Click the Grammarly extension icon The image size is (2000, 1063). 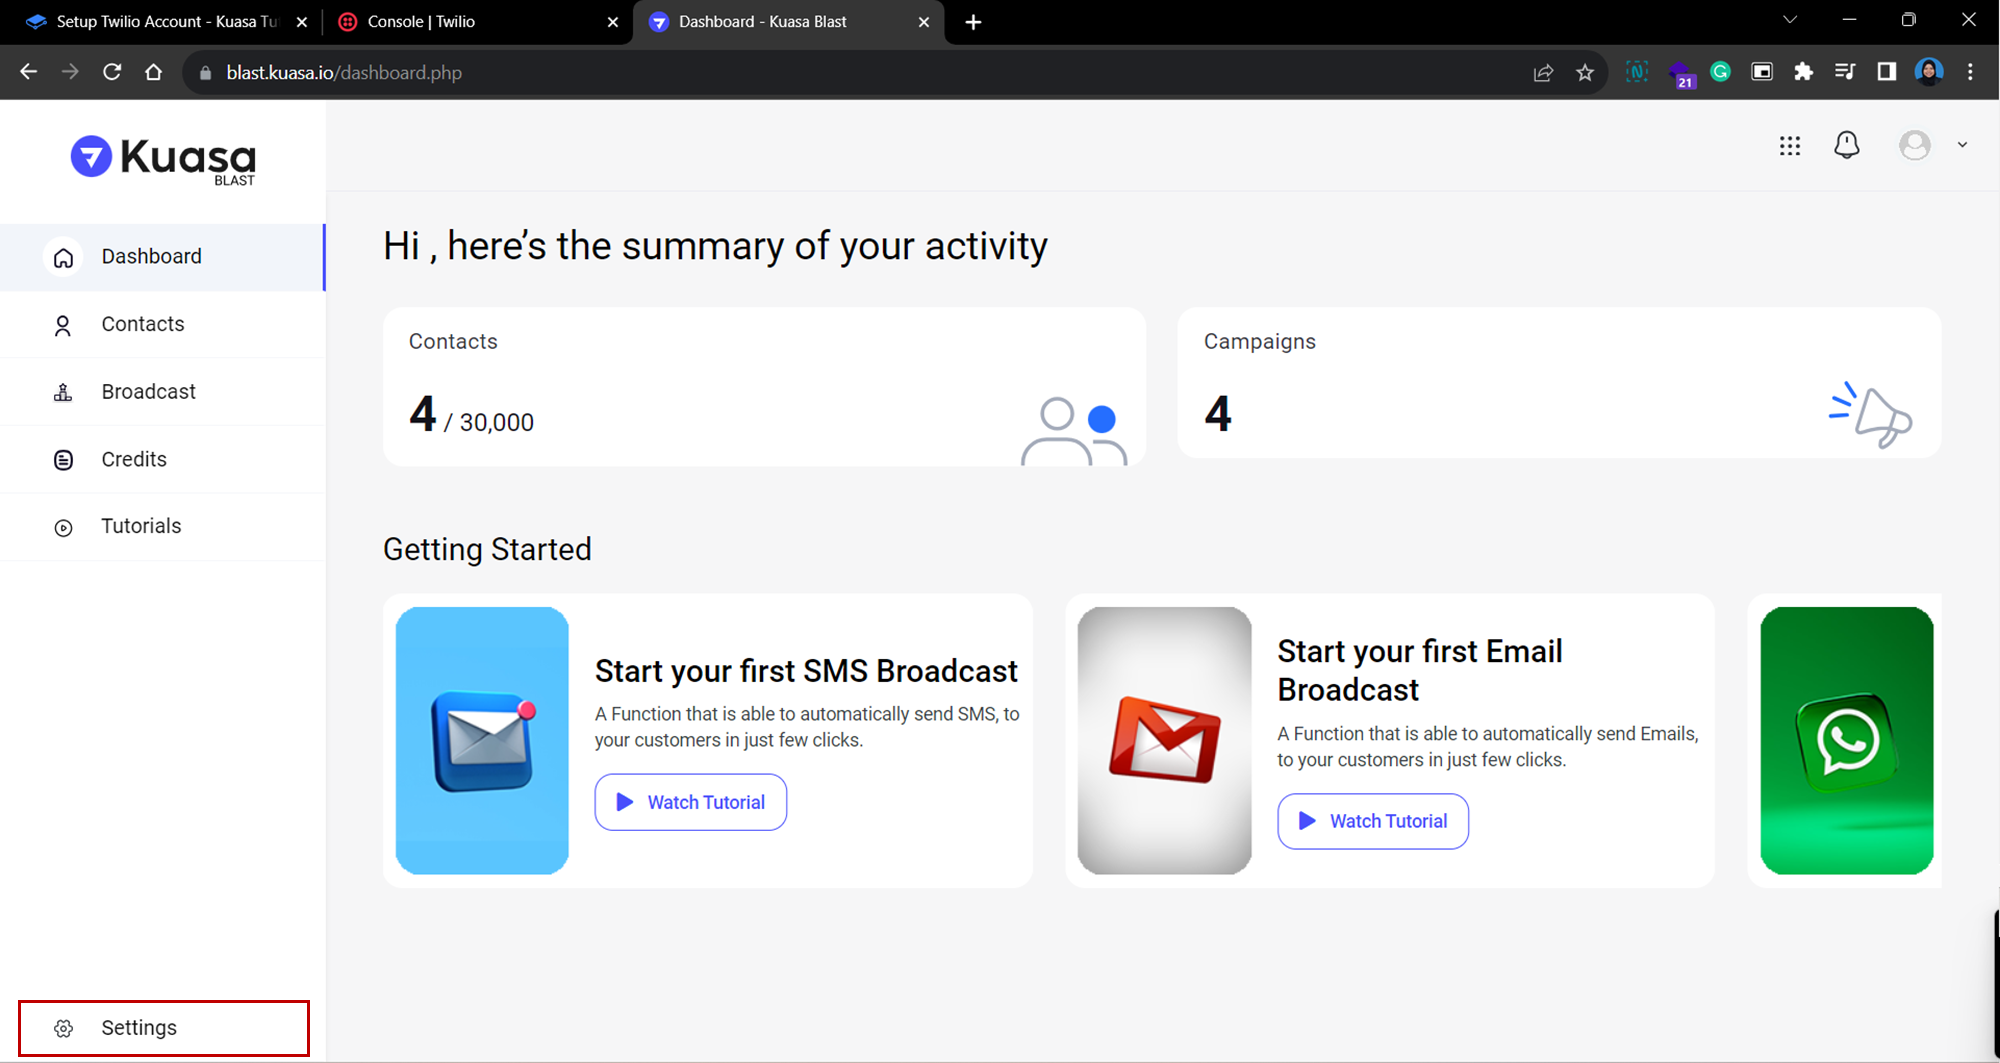click(x=1720, y=72)
